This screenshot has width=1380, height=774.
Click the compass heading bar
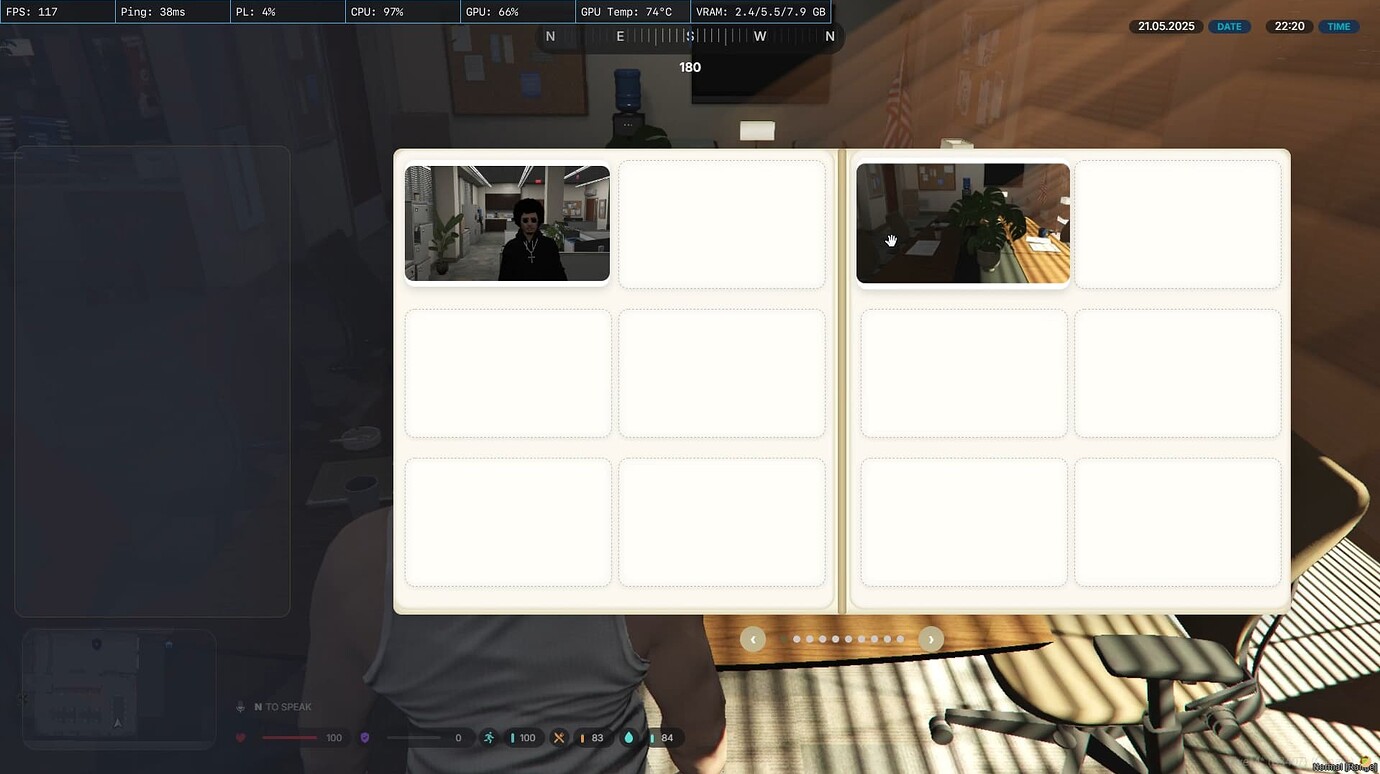pyautogui.click(x=690, y=37)
